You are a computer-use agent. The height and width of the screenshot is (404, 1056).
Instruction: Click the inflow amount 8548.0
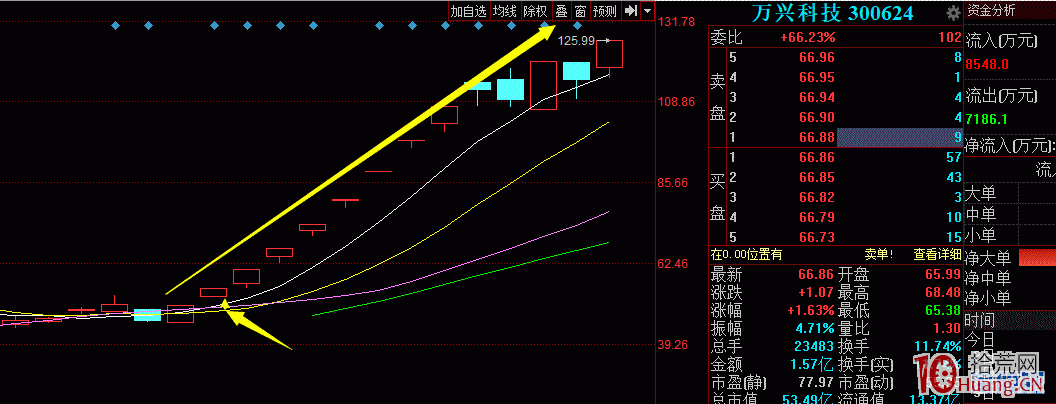(987, 65)
